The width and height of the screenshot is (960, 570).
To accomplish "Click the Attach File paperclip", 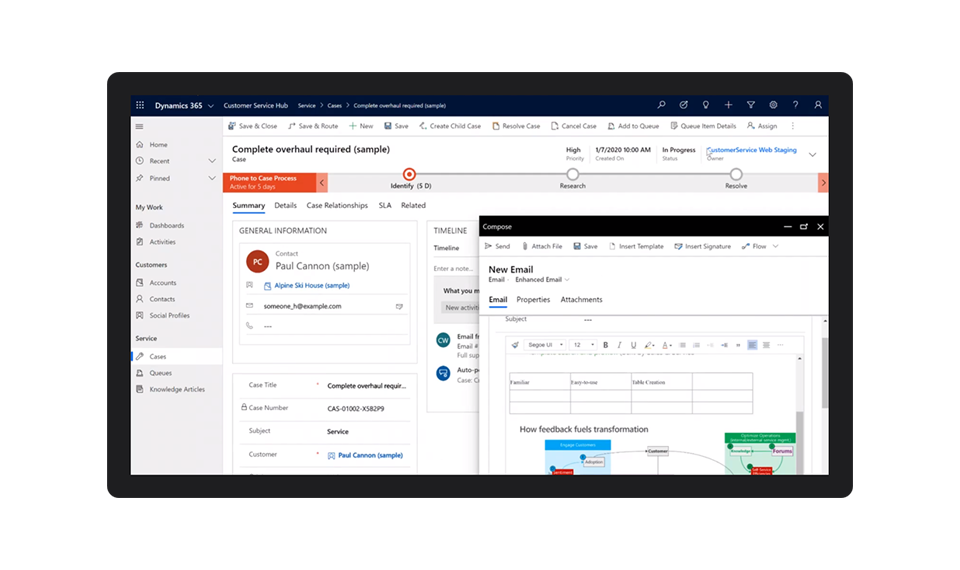I will coord(542,246).
